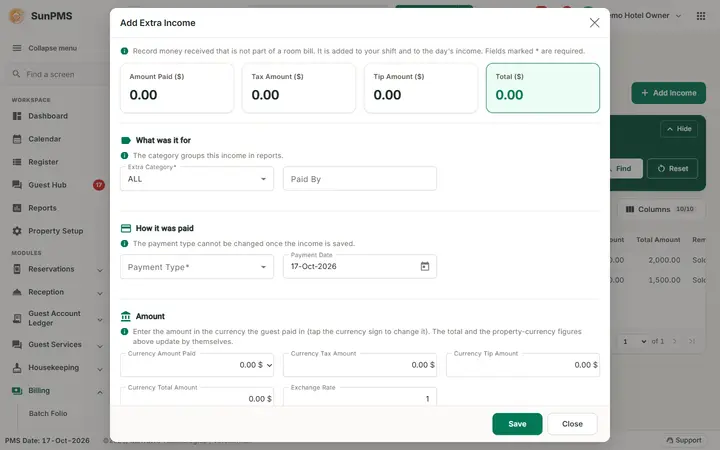Screen dimensions: 720x450
Task: Click the Currency Tip Amount field
Action: [x=523, y=365]
